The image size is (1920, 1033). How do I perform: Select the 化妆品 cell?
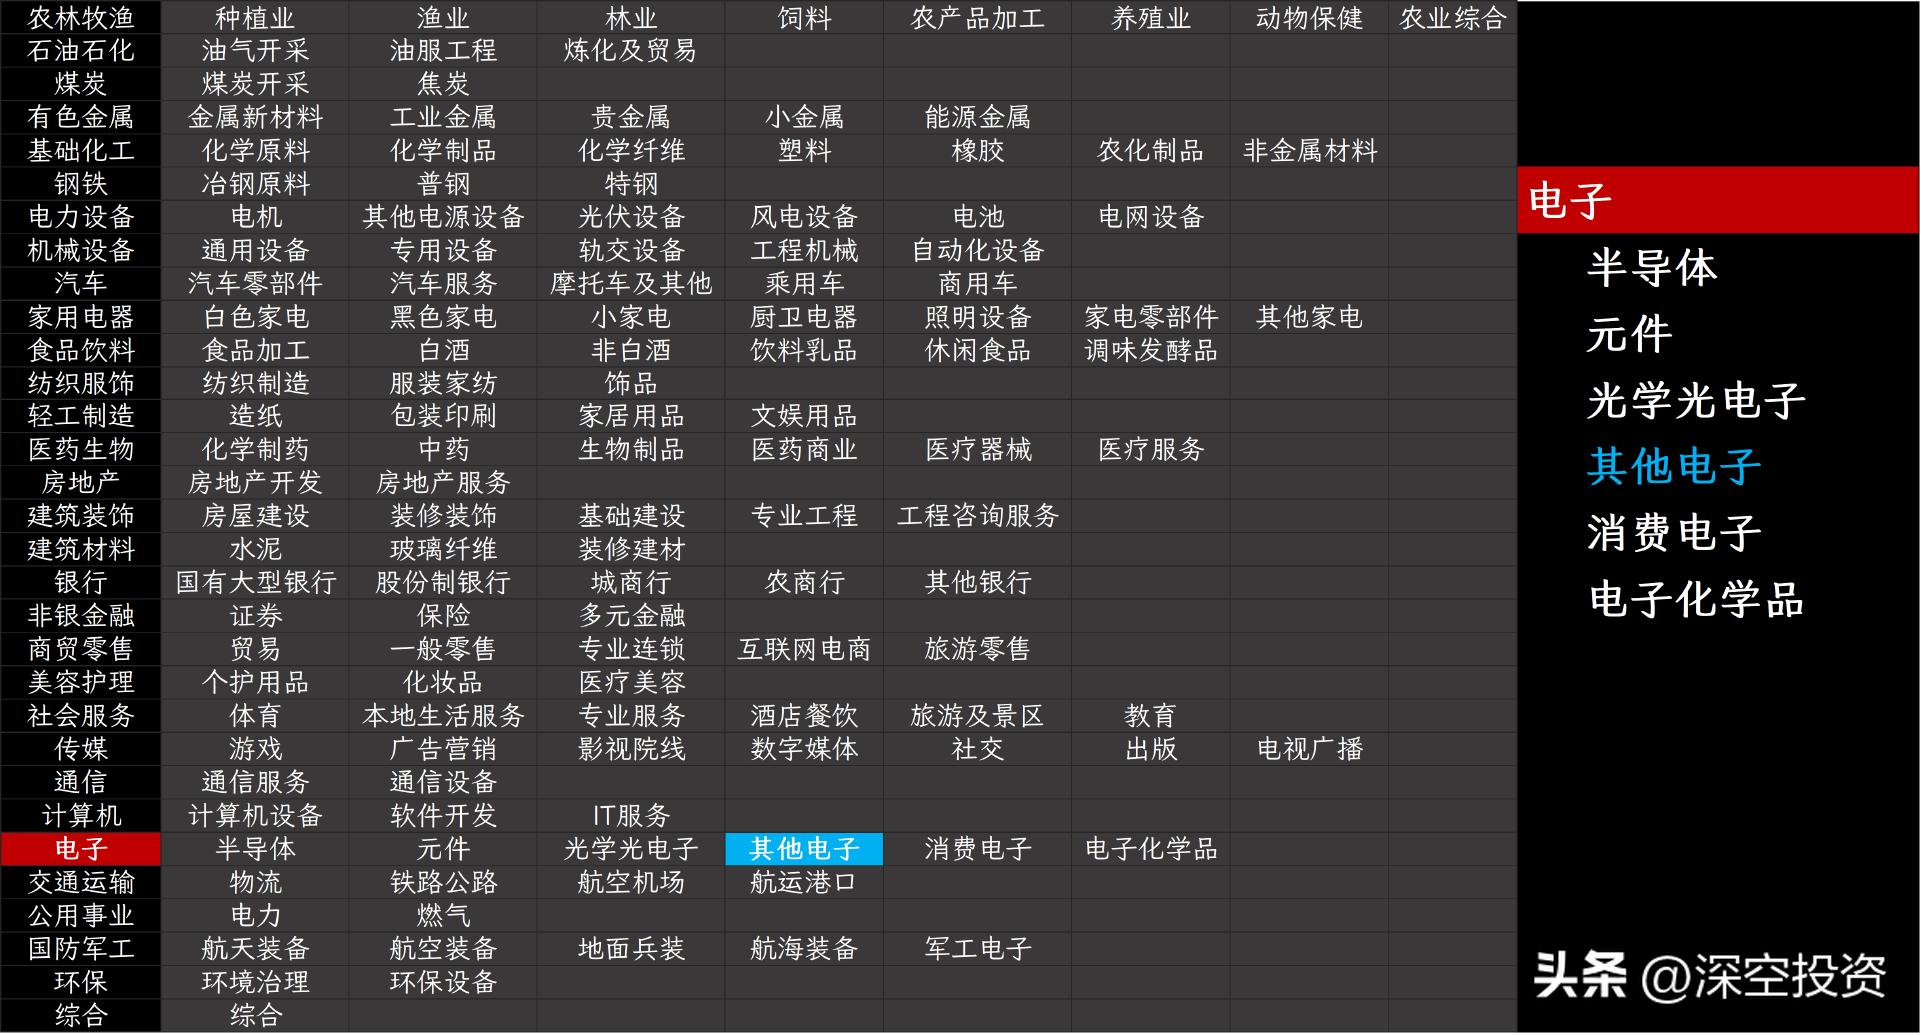coord(443,682)
